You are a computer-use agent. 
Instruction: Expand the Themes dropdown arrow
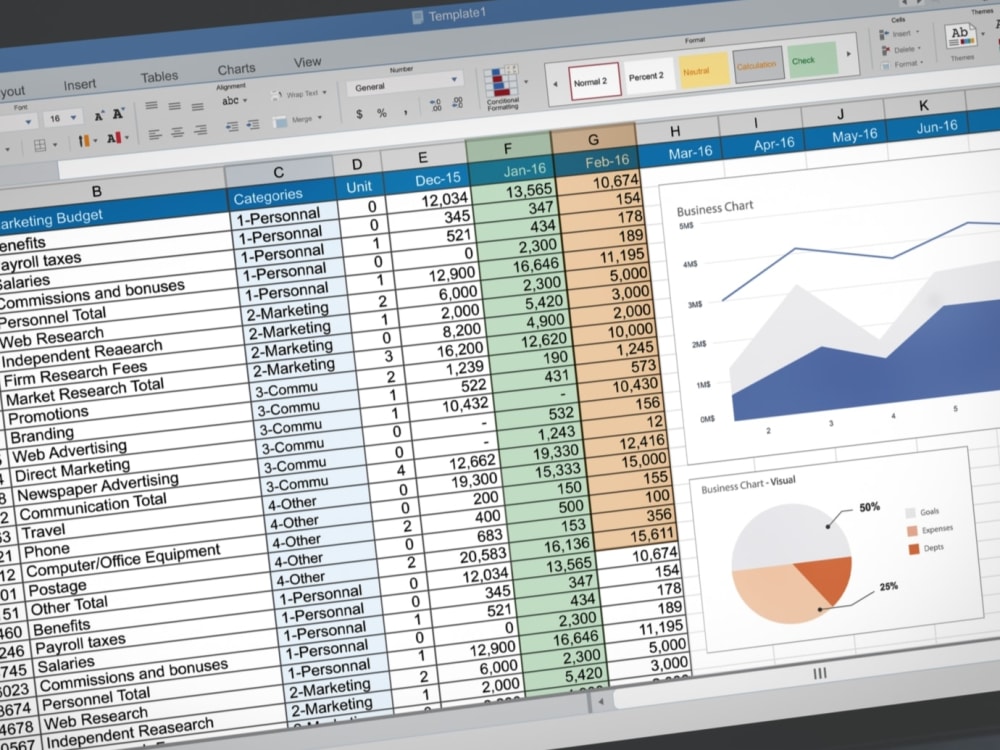pos(983,33)
